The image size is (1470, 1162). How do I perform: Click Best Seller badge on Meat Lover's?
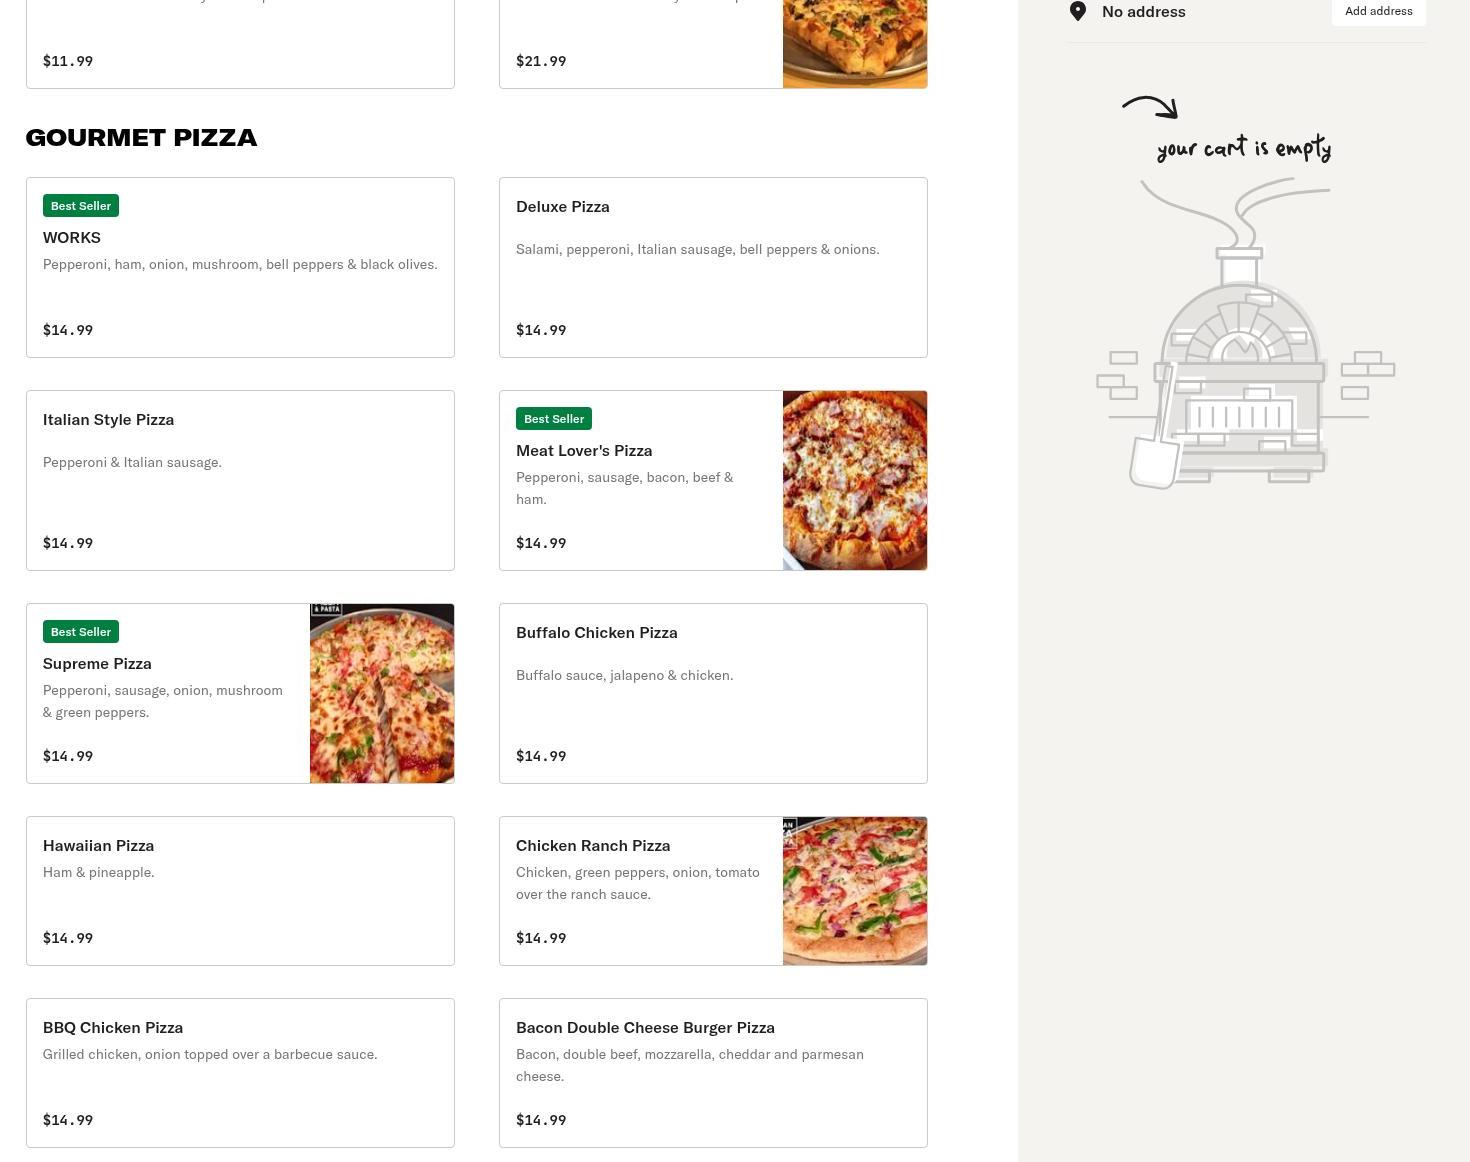tap(554, 419)
